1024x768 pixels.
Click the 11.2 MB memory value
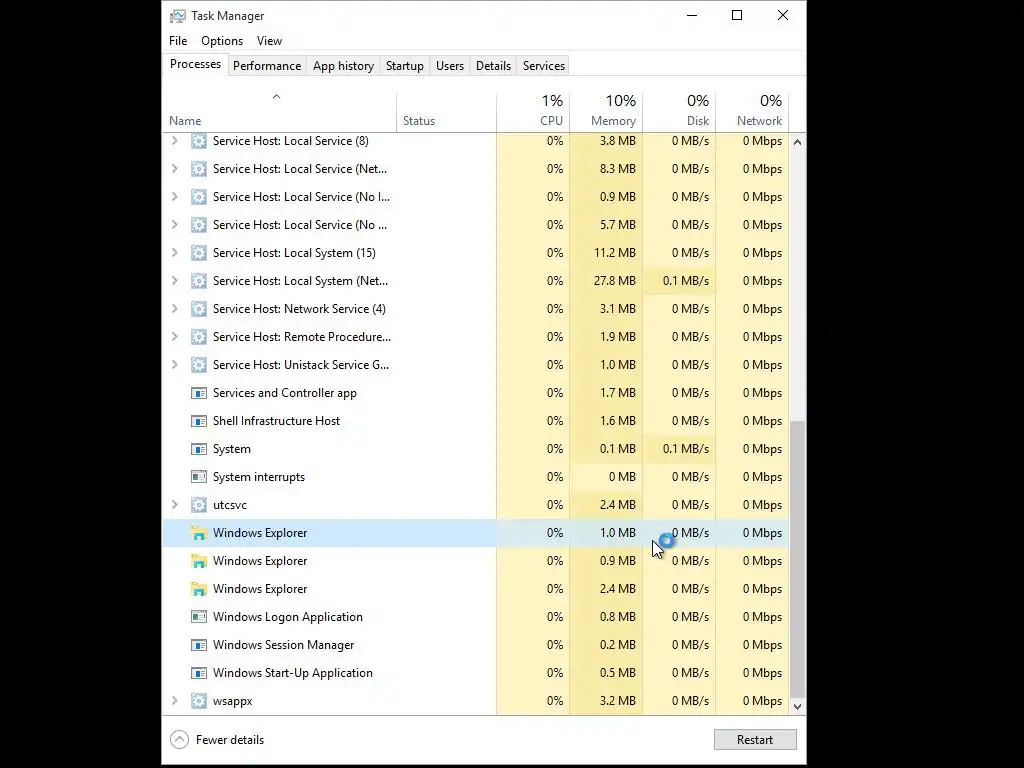coord(615,253)
